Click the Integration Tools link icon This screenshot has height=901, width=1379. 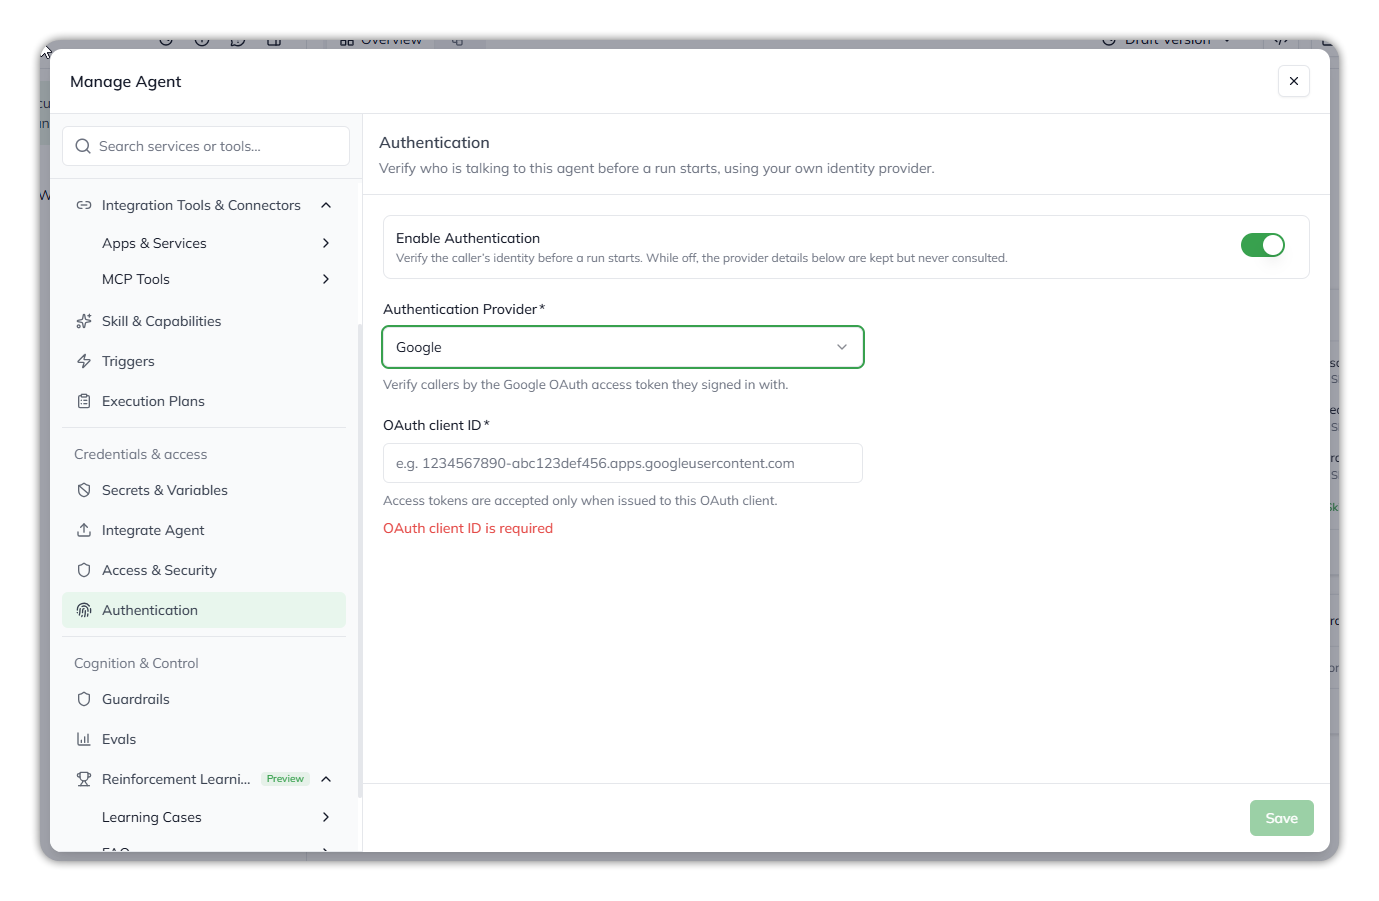(x=84, y=205)
